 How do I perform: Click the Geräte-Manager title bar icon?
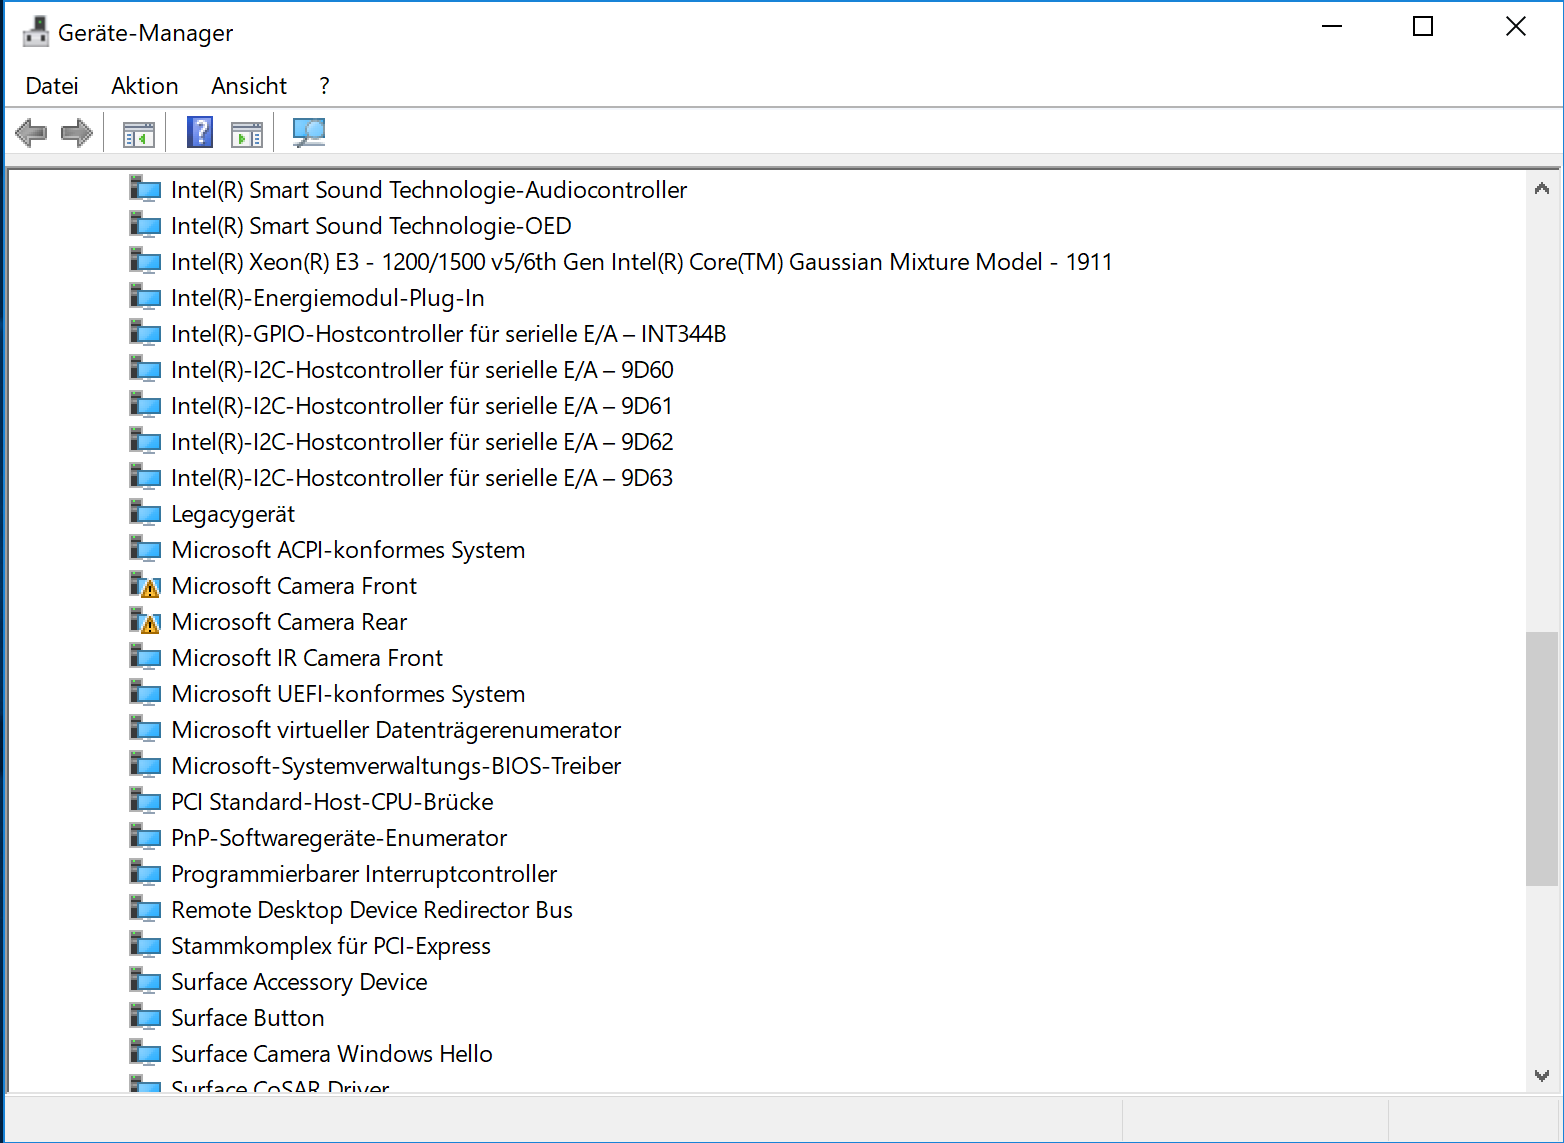coord(35,32)
